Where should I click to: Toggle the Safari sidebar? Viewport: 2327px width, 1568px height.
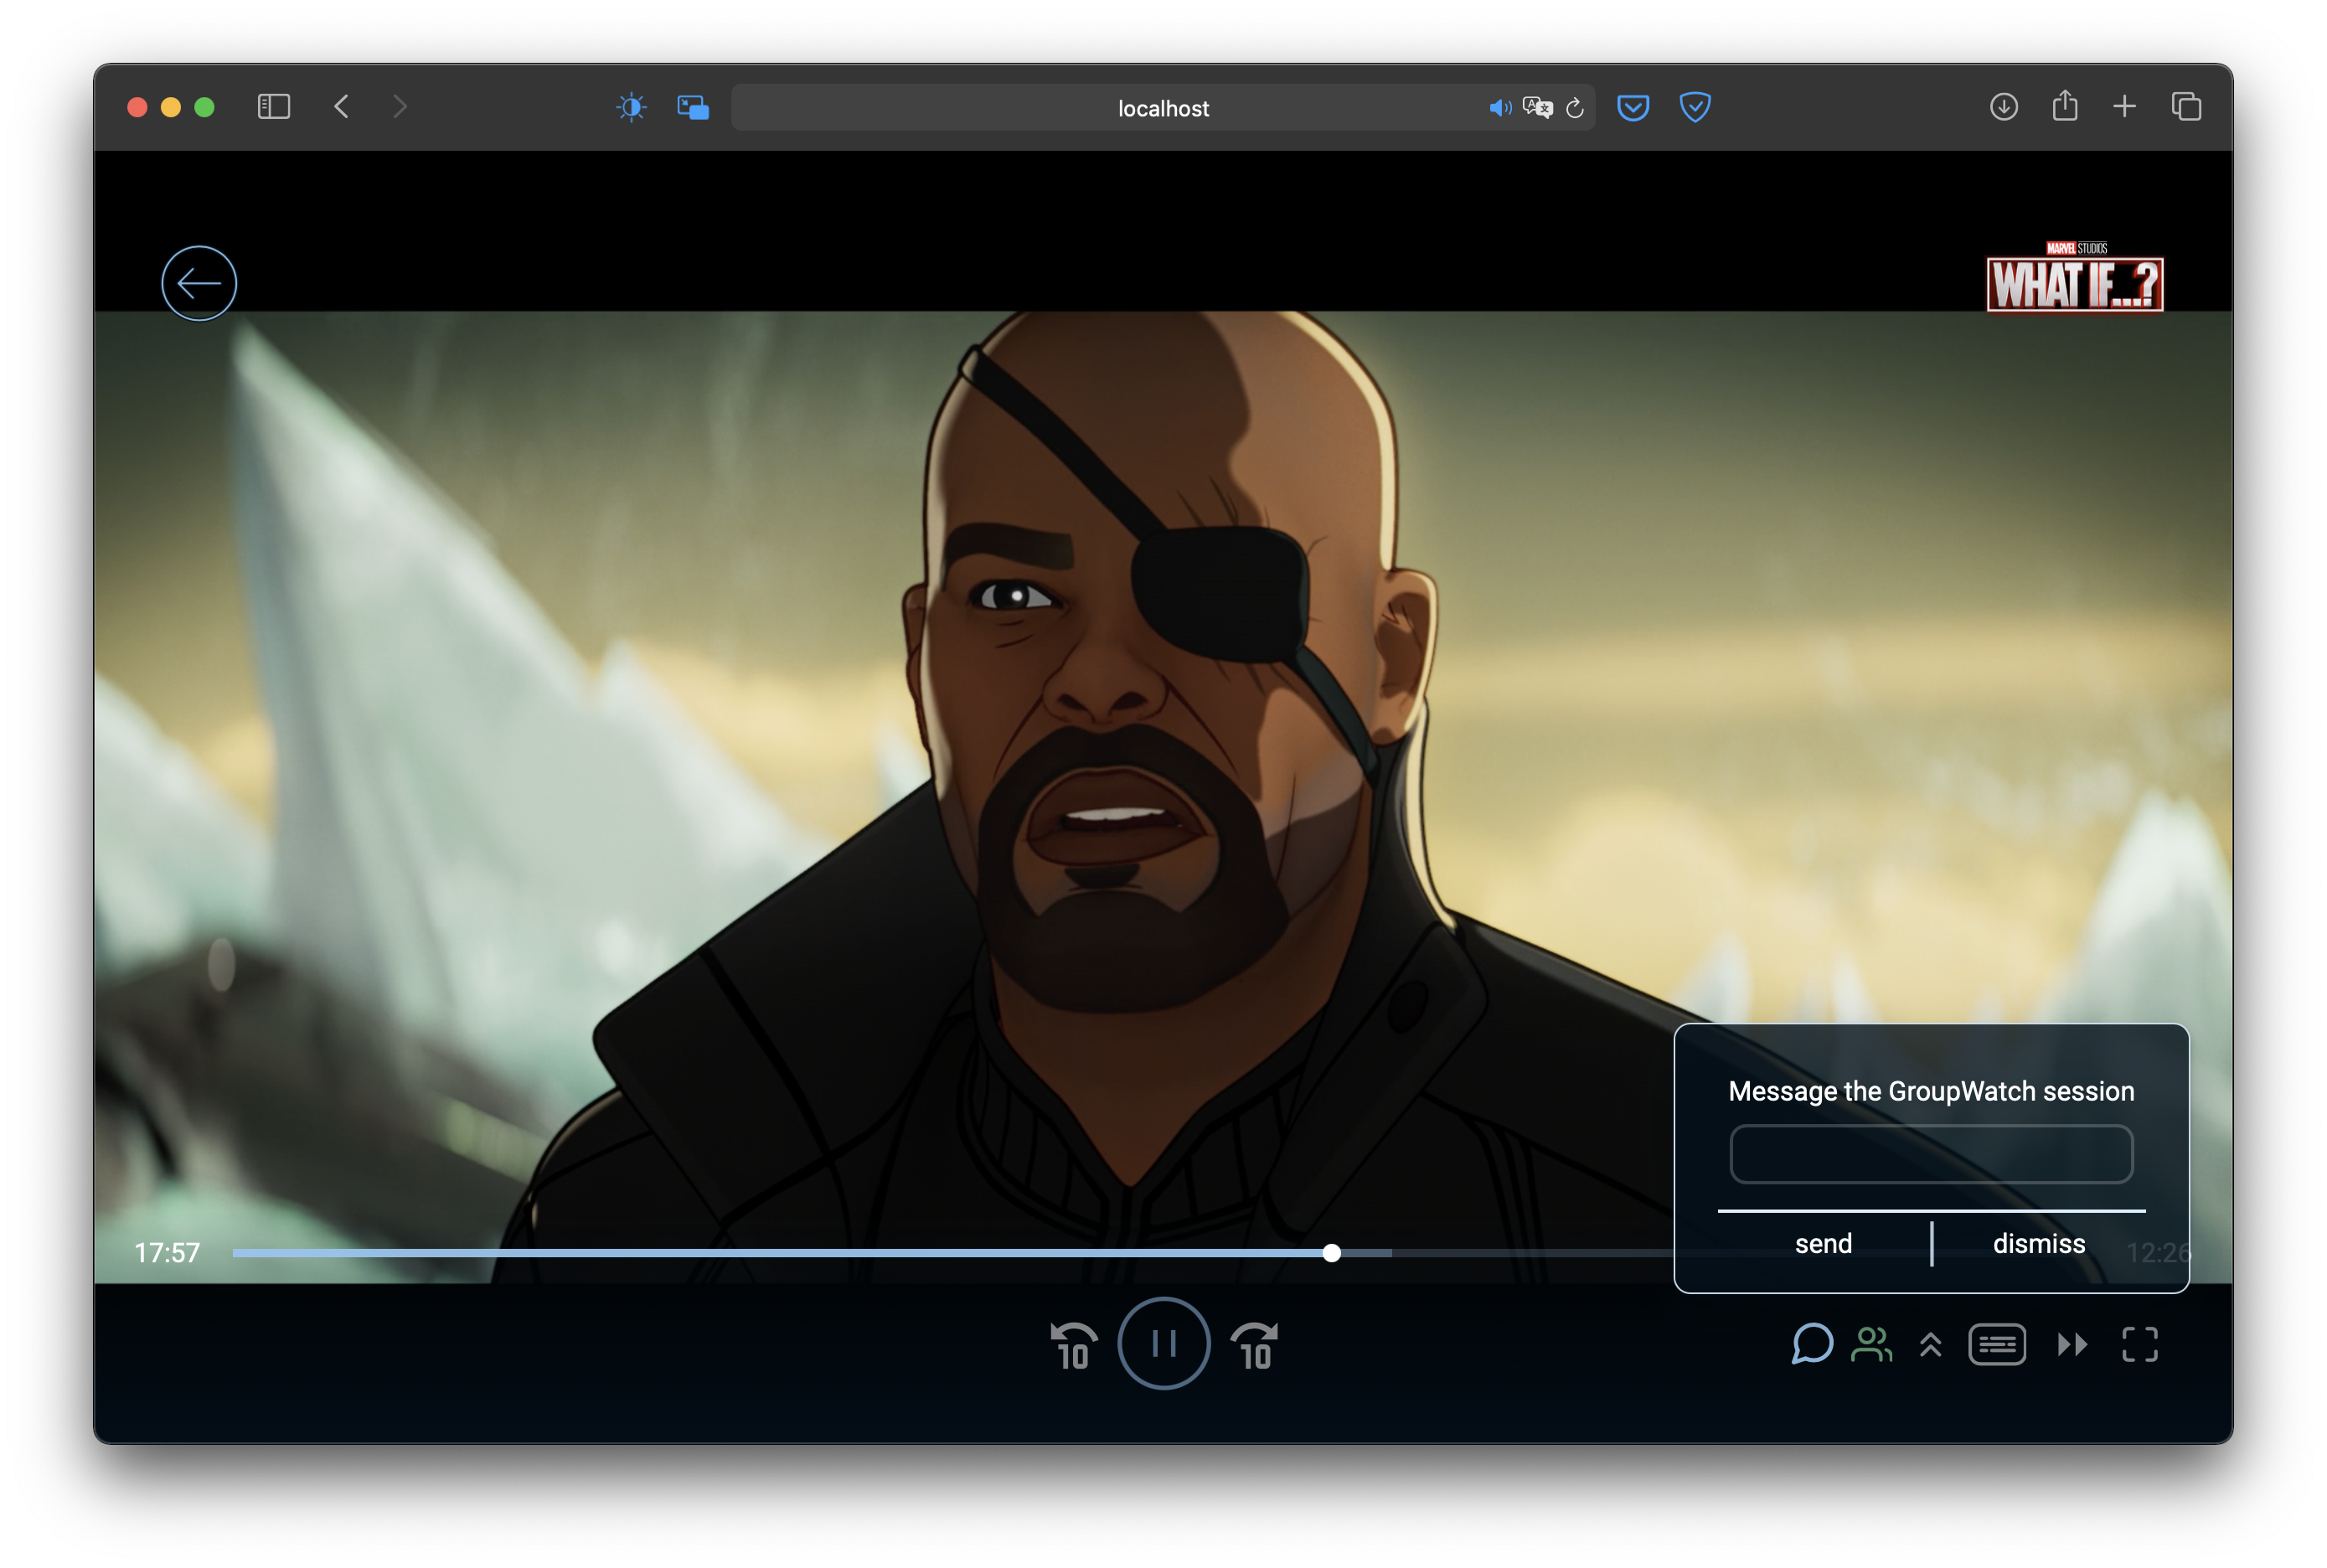pyautogui.click(x=273, y=107)
